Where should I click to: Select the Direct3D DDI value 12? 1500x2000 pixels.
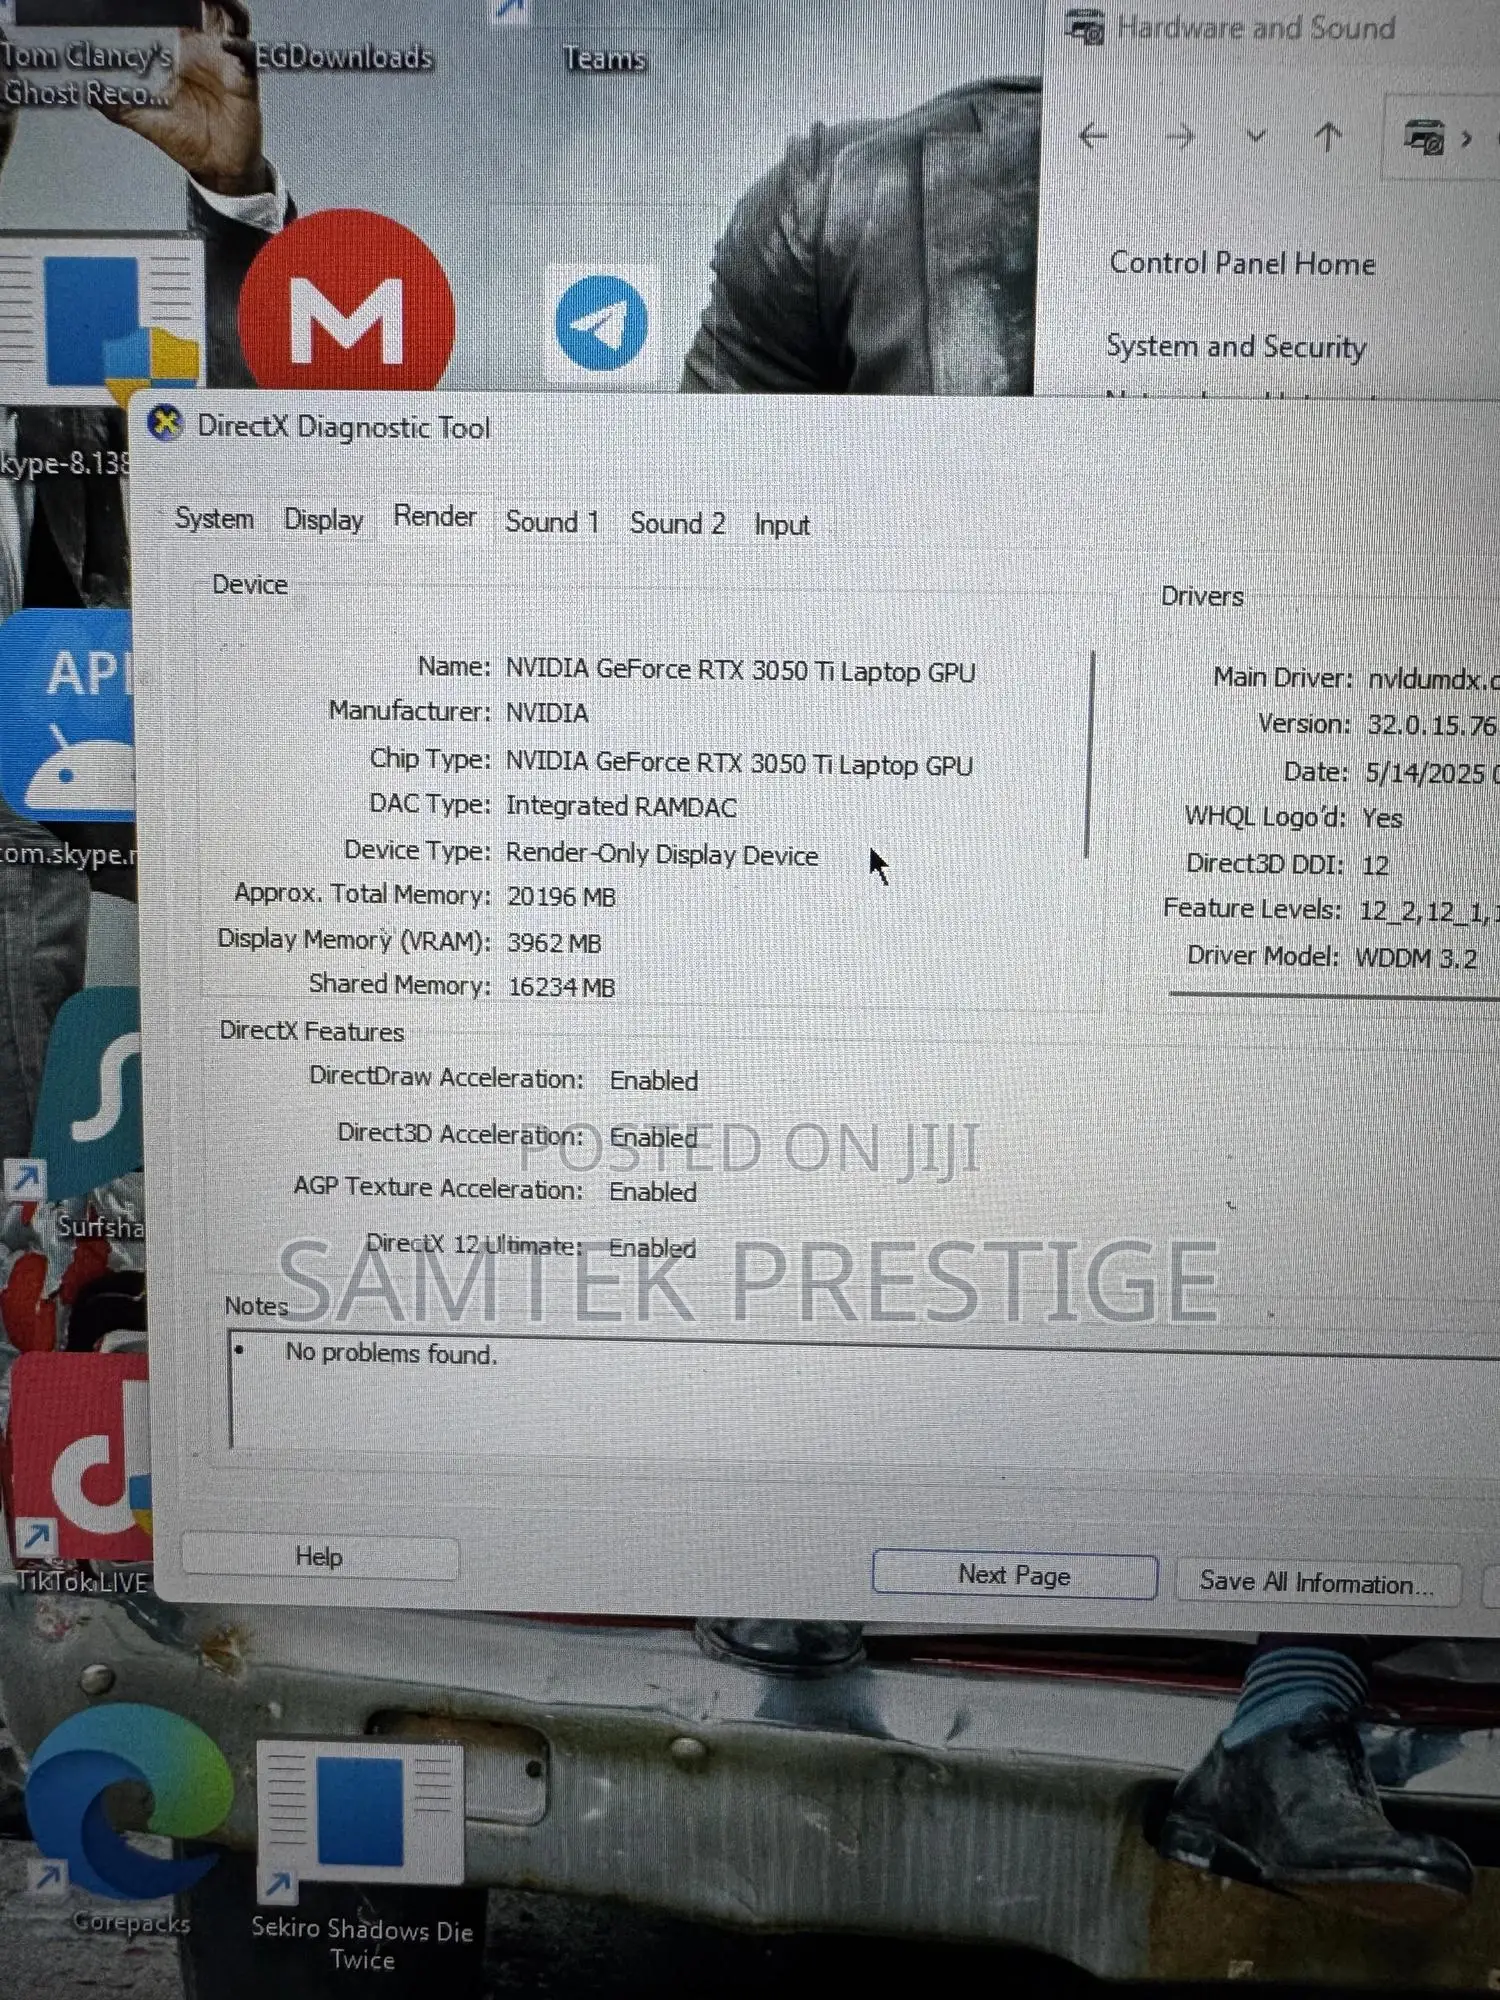pyautogui.click(x=1375, y=865)
